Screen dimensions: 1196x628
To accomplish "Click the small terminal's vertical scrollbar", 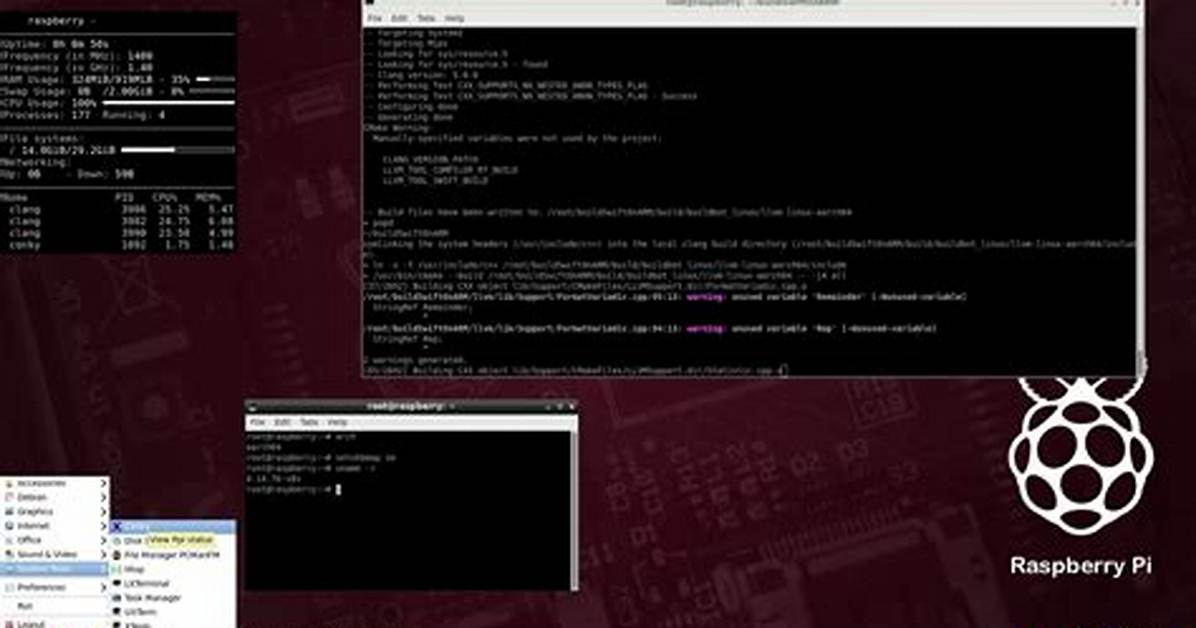I will click(574, 510).
